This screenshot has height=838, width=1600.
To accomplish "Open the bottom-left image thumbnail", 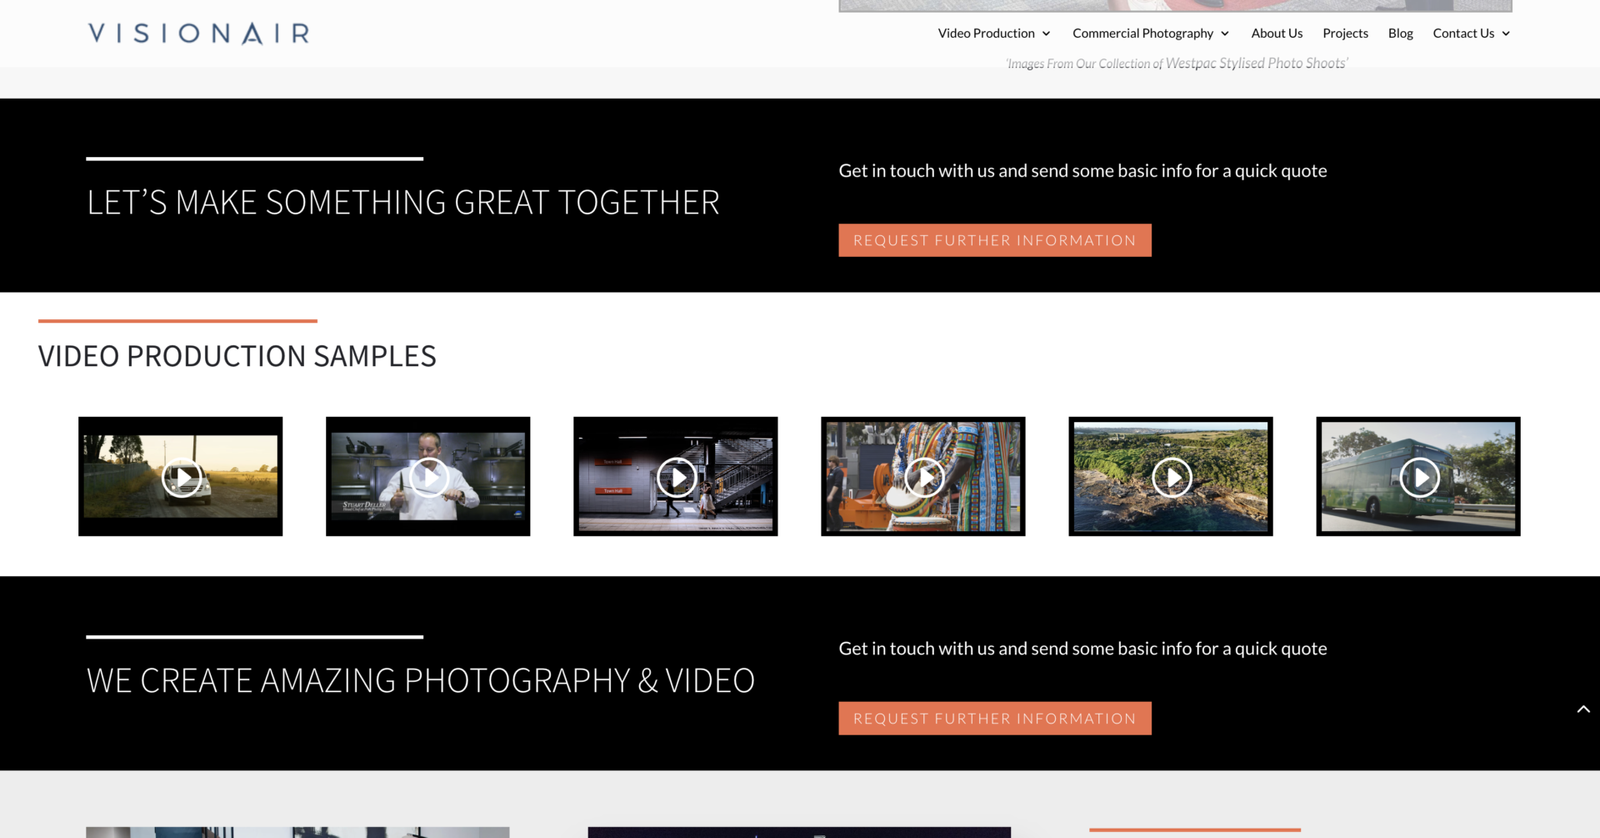I will tap(297, 832).
